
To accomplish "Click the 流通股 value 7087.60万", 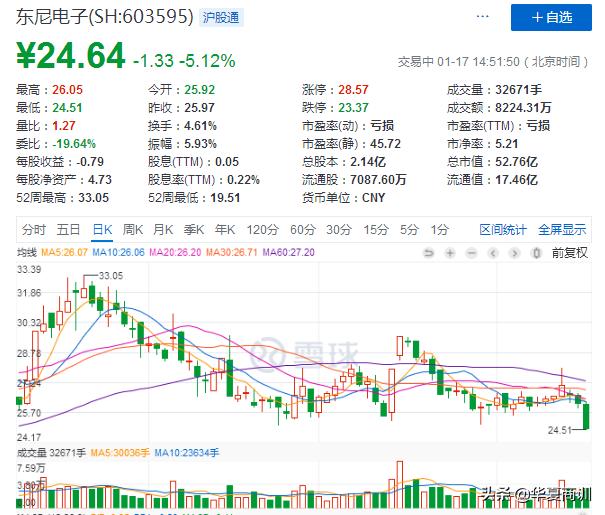I will 378,180.
